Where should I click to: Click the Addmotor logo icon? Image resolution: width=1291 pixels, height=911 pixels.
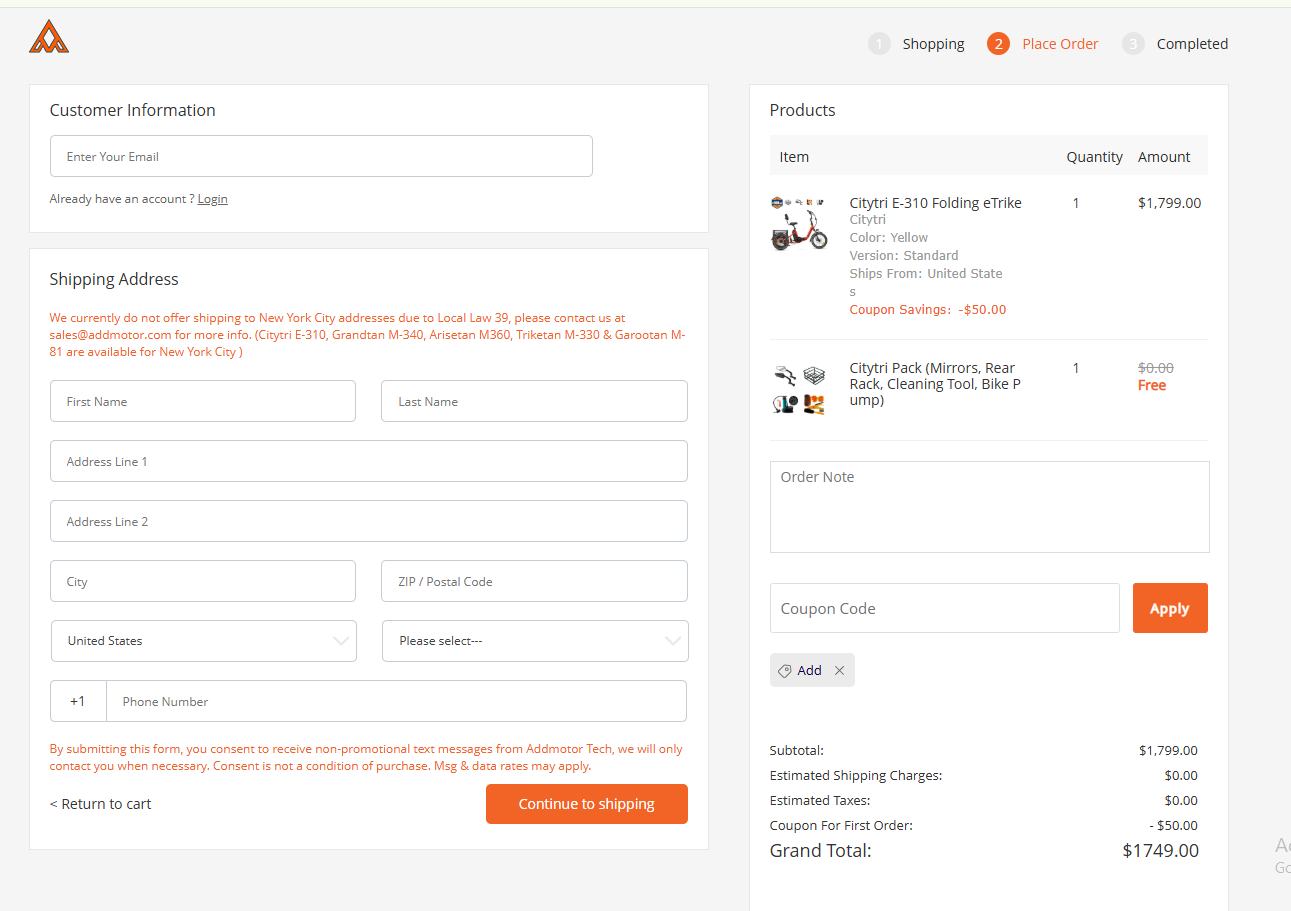click(49, 37)
